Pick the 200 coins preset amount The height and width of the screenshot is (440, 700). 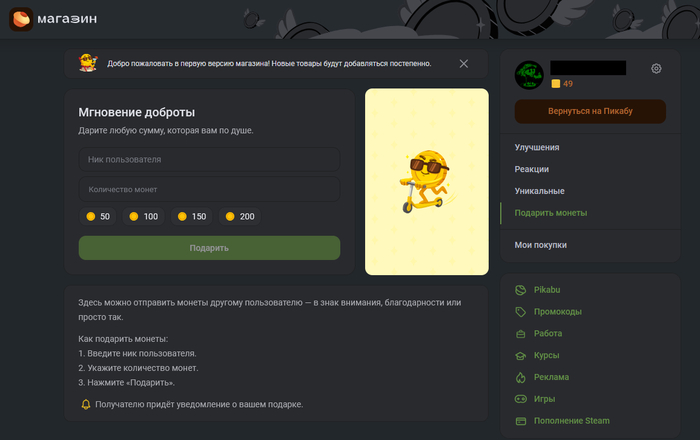click(240, 216)
